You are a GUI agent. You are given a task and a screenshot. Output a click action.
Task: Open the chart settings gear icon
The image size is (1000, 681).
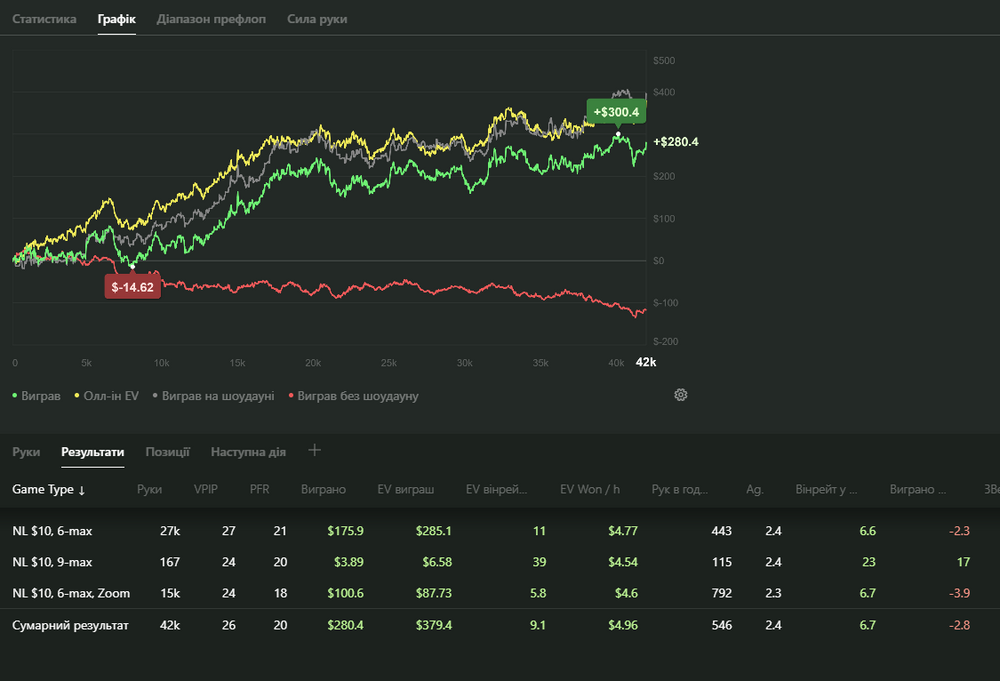[x=681, y=395]
